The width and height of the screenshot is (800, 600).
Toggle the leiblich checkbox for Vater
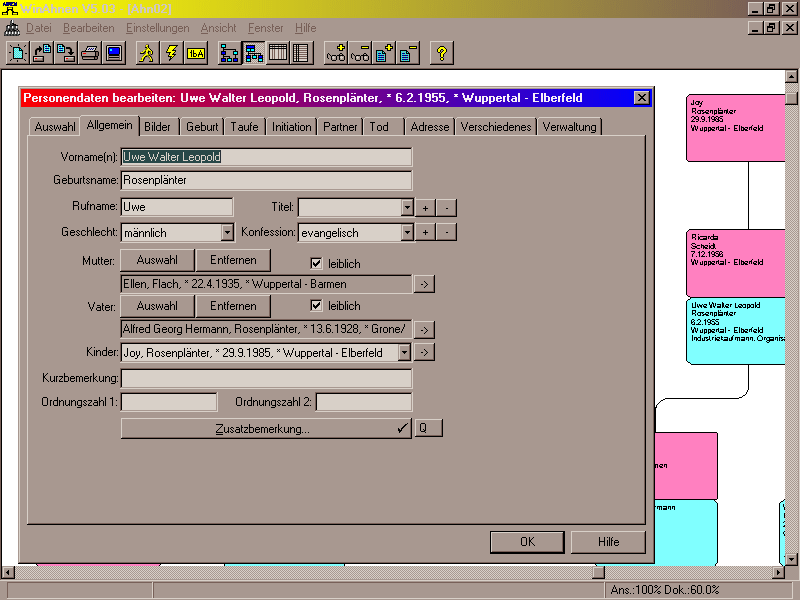tap(317, 305)
